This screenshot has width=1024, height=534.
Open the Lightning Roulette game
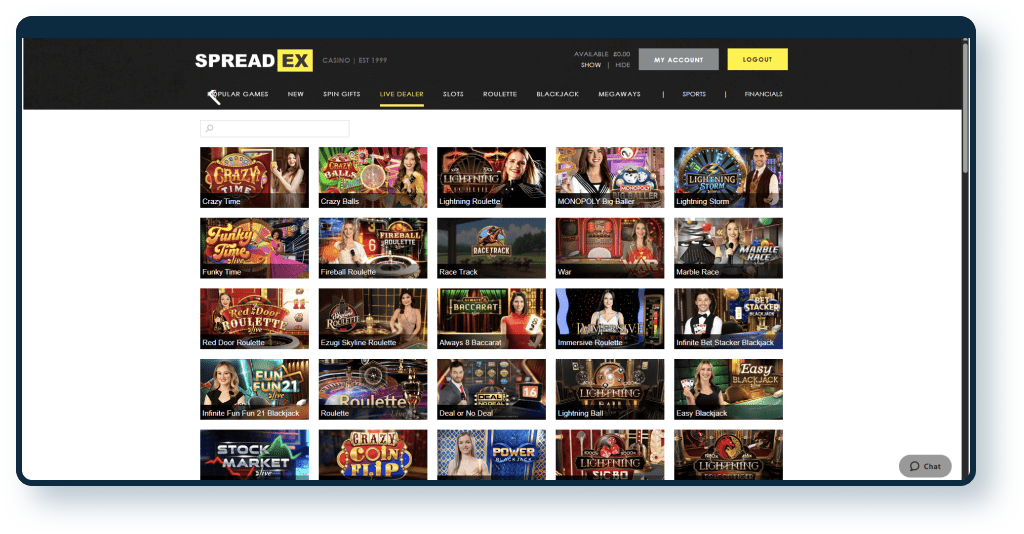[492, 178]
